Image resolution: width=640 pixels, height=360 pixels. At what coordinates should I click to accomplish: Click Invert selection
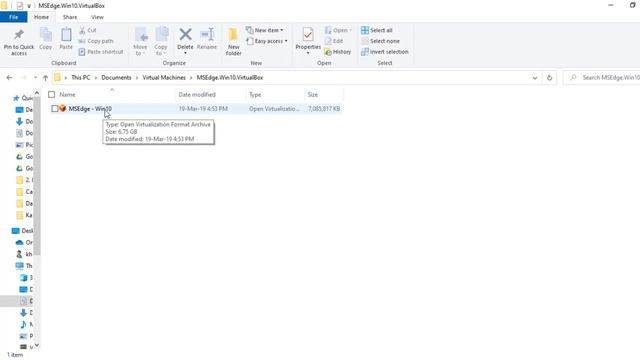click(385, 52)
